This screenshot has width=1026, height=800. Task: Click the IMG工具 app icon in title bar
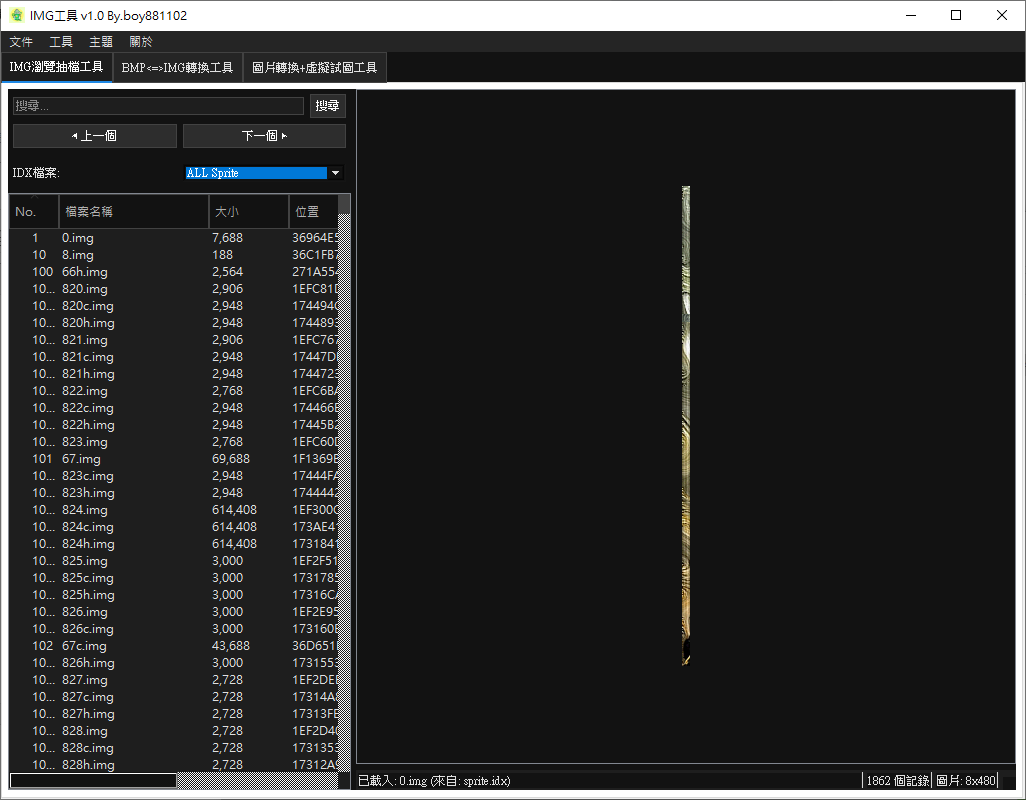coord(16,15)
